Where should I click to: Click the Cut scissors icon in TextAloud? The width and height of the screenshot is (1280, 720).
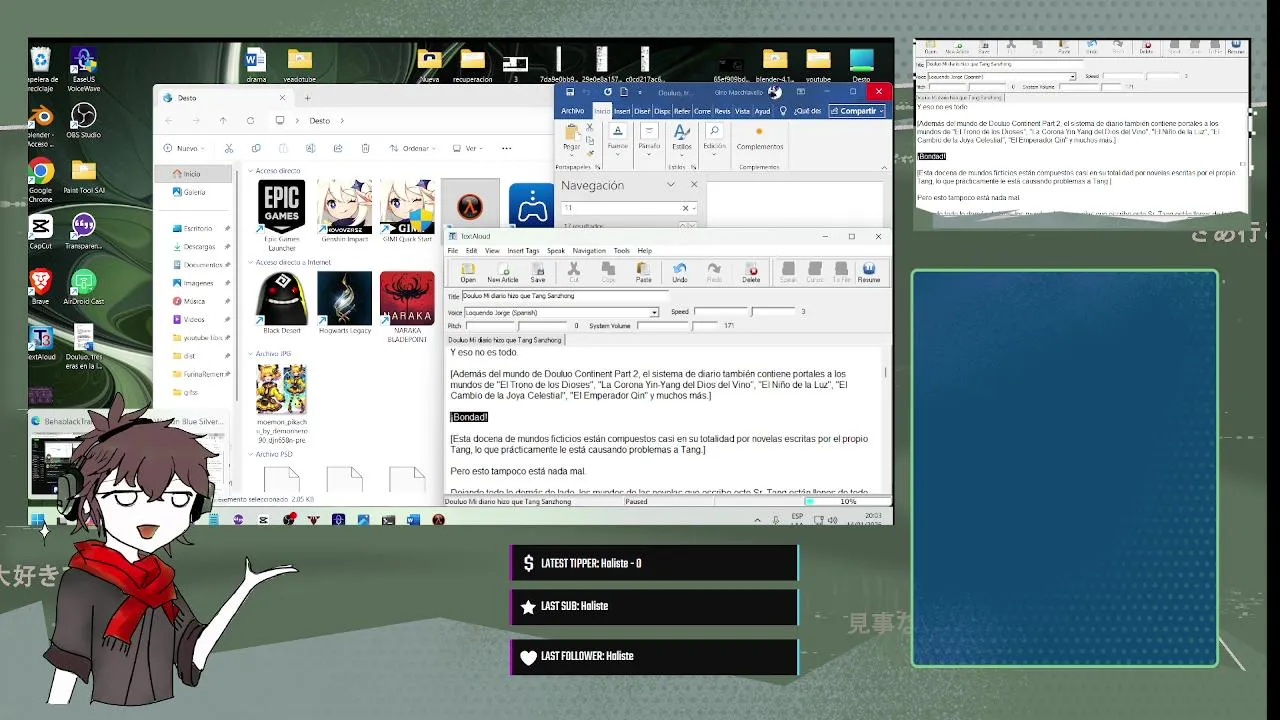pyautogui.click(x=574, y=272)
